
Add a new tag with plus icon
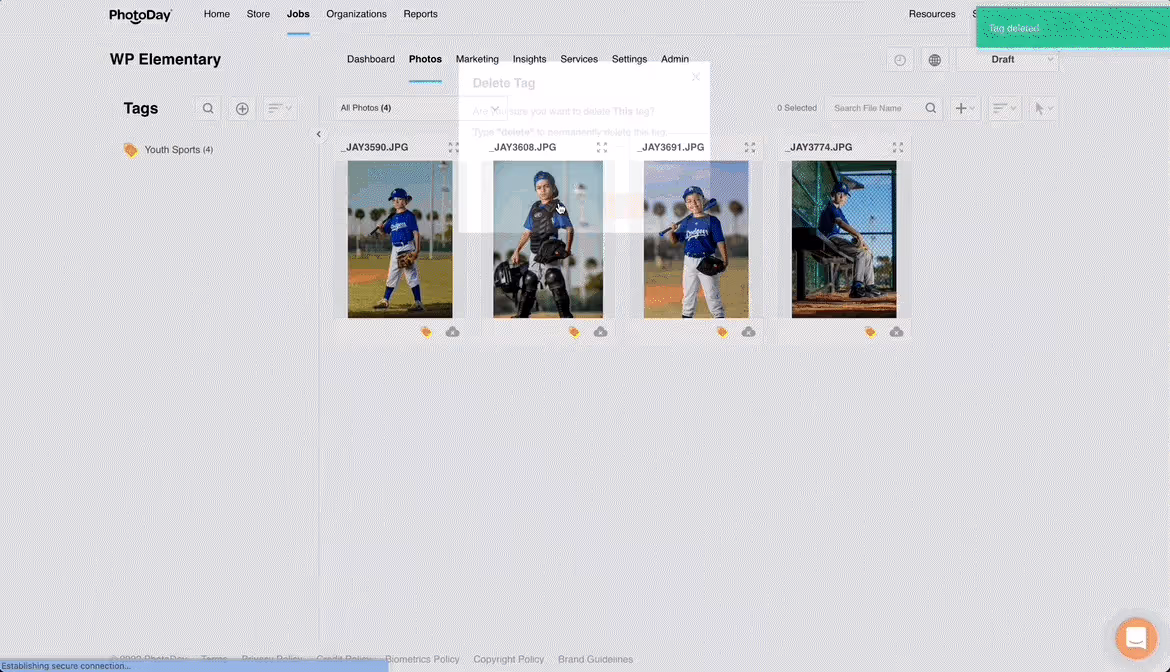(x=243, y=109)
